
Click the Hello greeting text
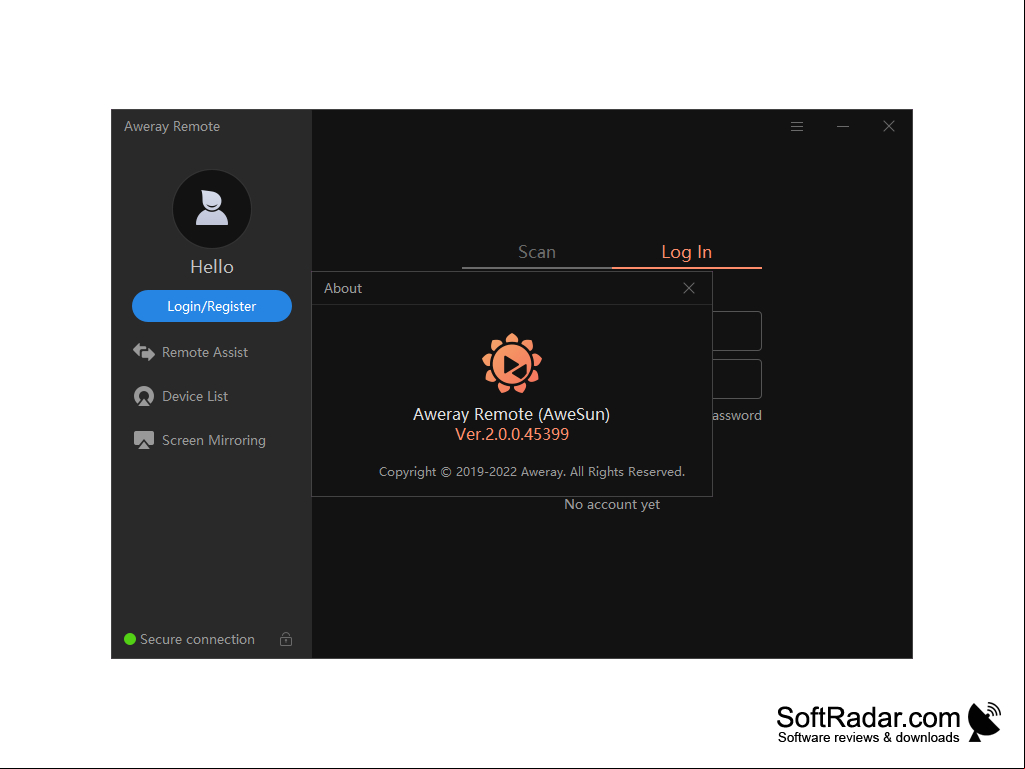[212, 267]
